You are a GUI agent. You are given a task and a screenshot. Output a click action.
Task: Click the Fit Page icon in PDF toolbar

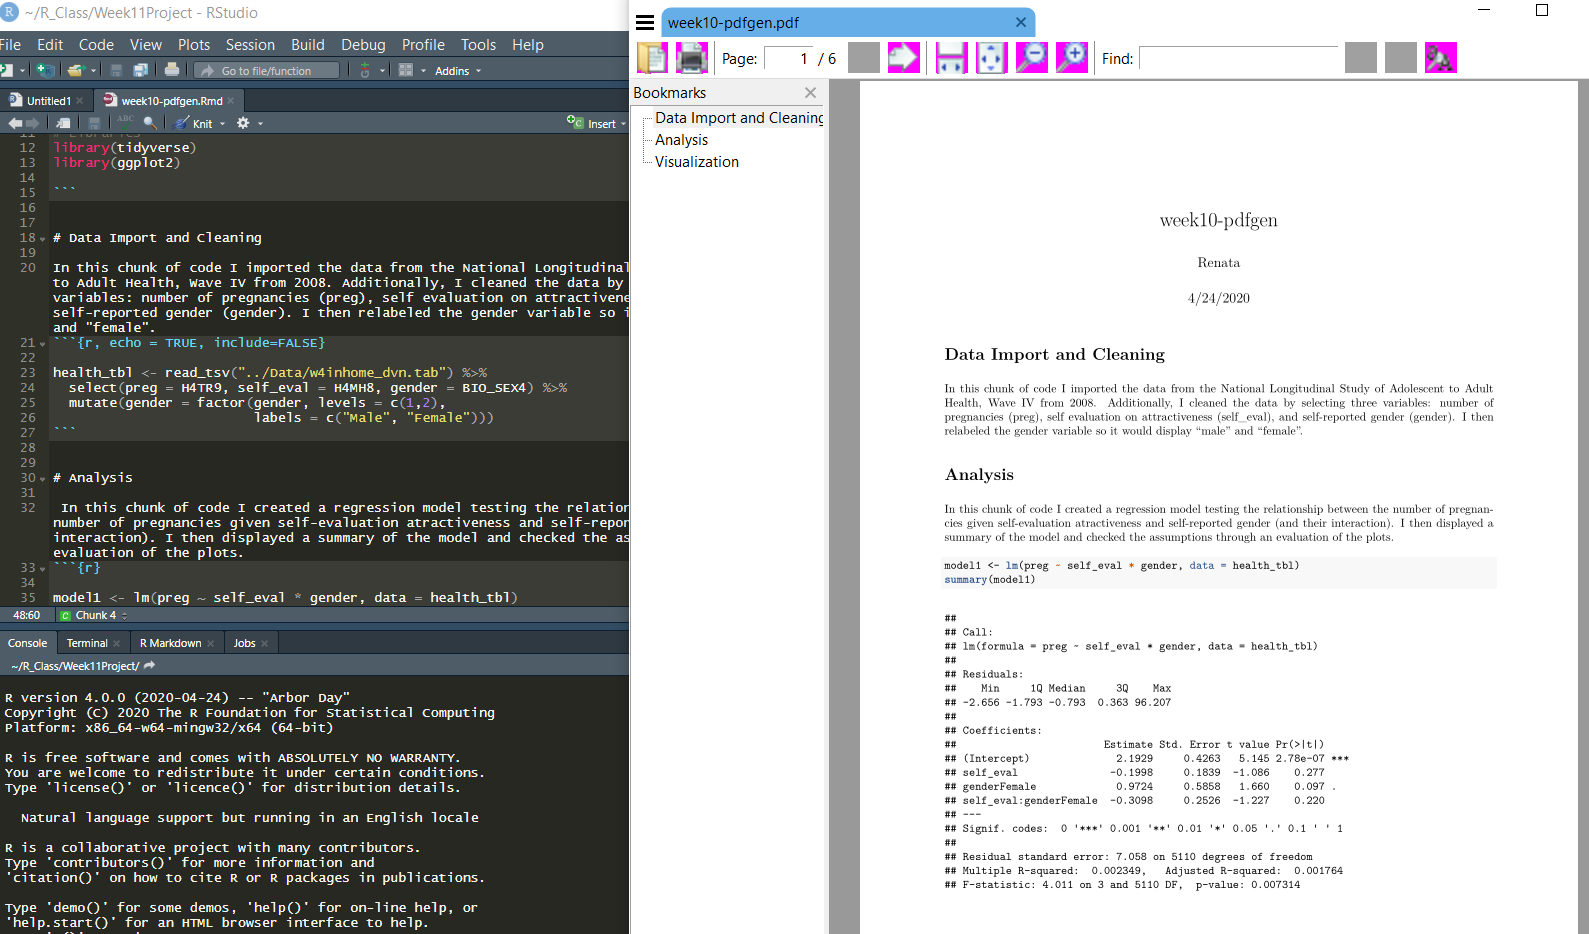(x=991, y=58)
